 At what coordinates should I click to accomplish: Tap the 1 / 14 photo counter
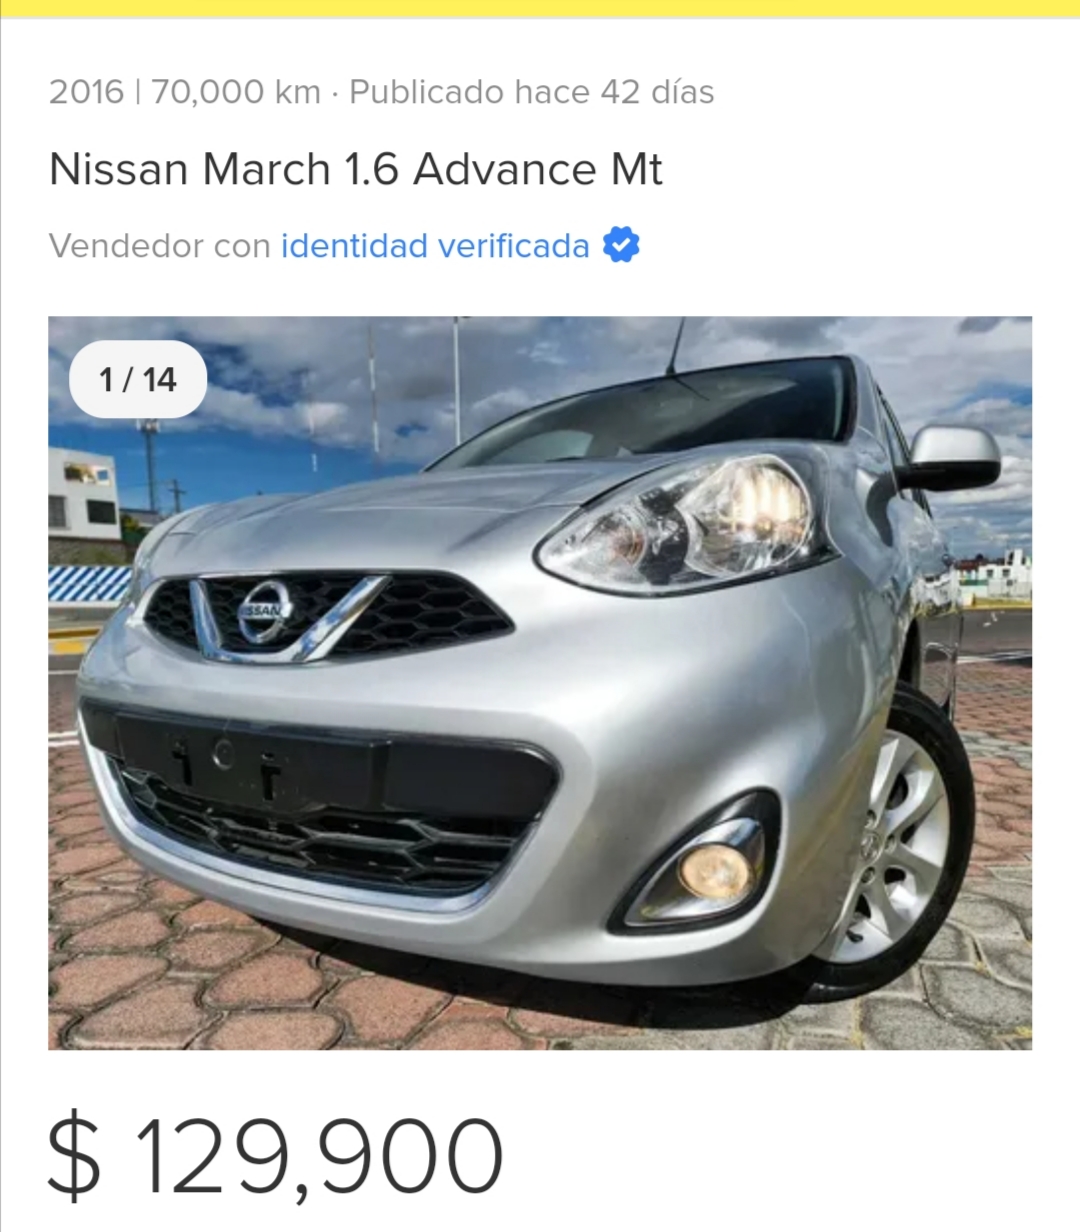pyautogui.click(x=138, y=380)
